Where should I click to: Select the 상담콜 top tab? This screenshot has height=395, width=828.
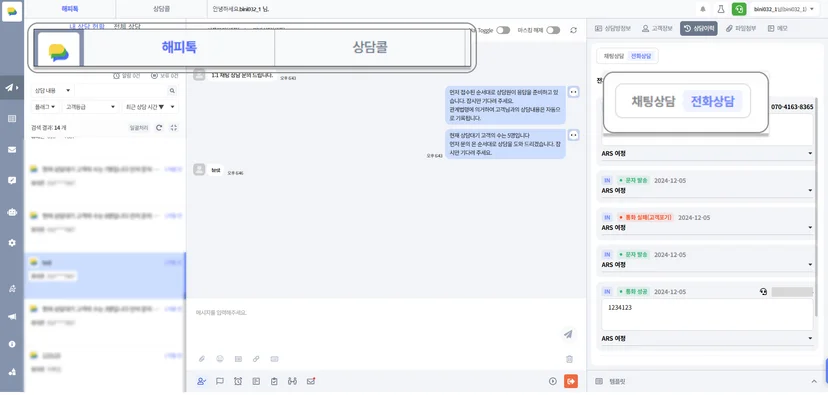click(161, 10)
